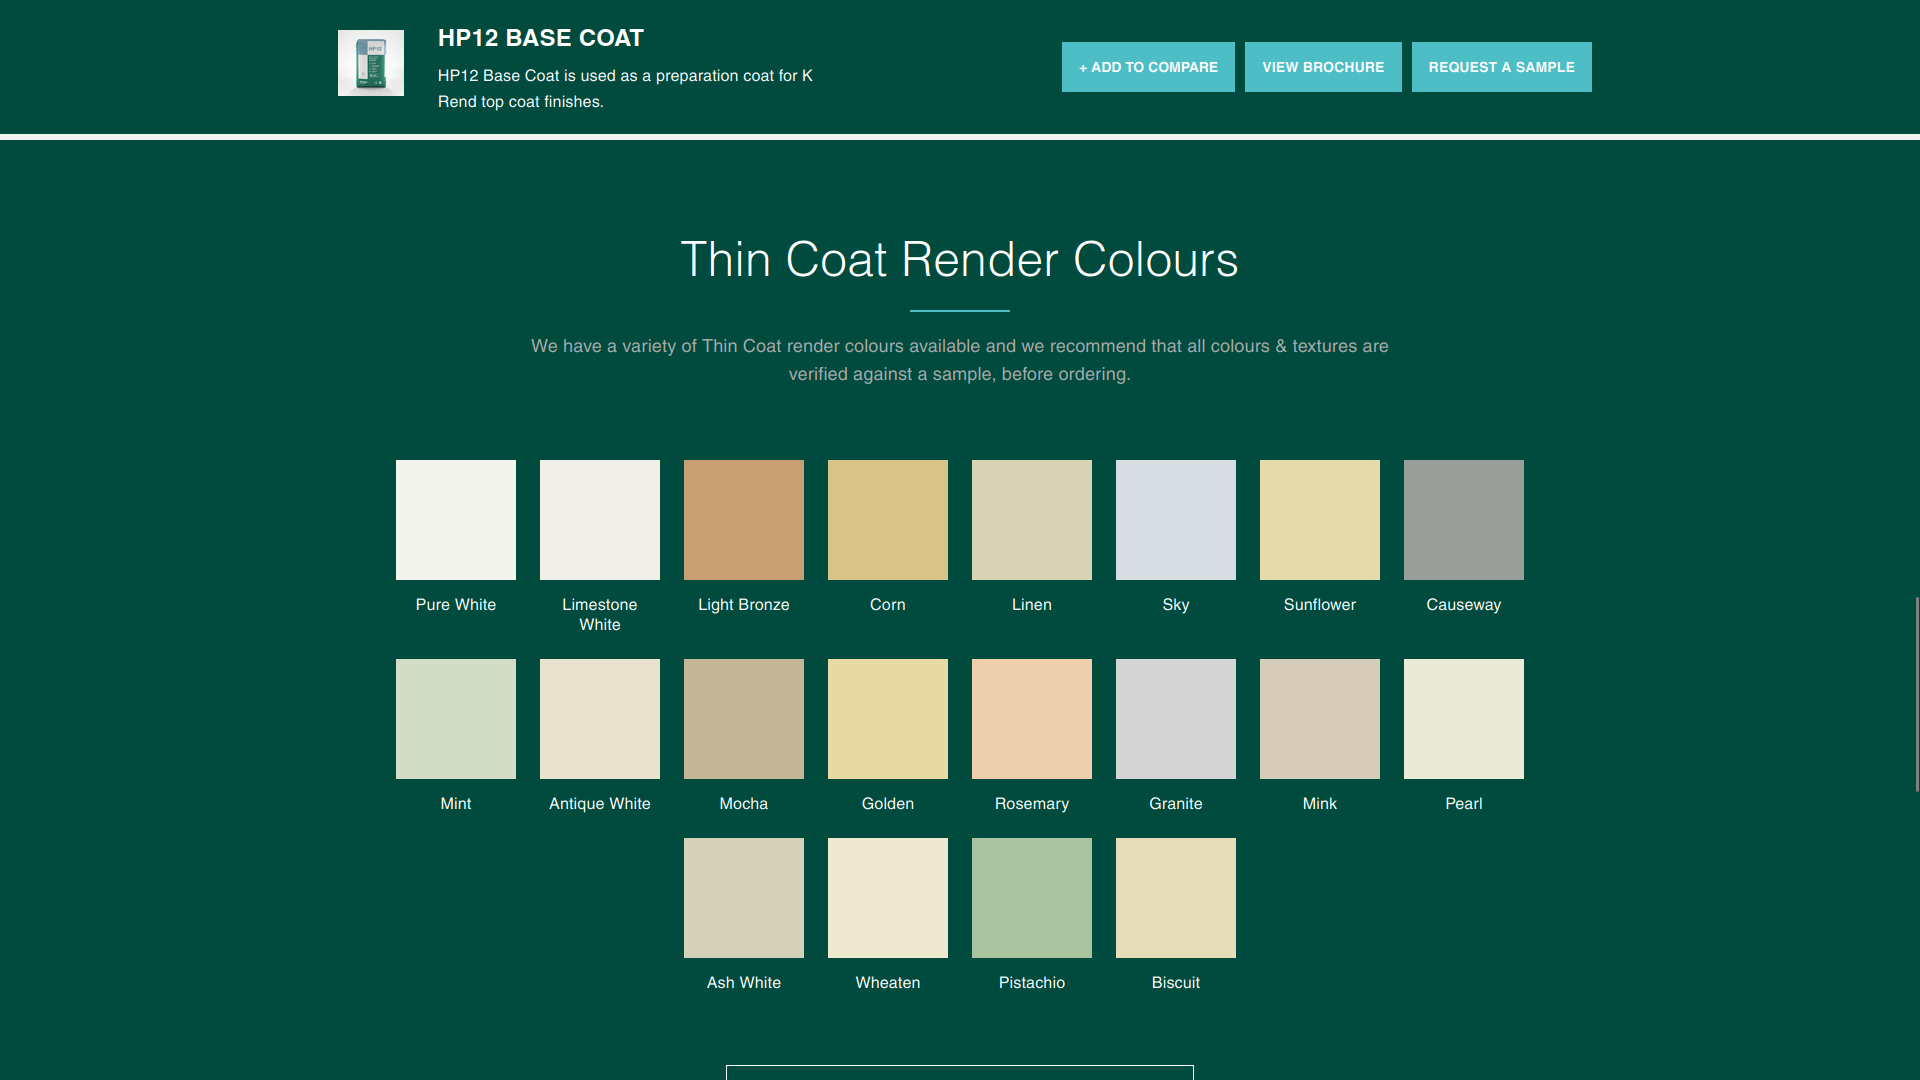Select the Pearl colour swatch
1920x1080 pixels.
point(1464,719)
